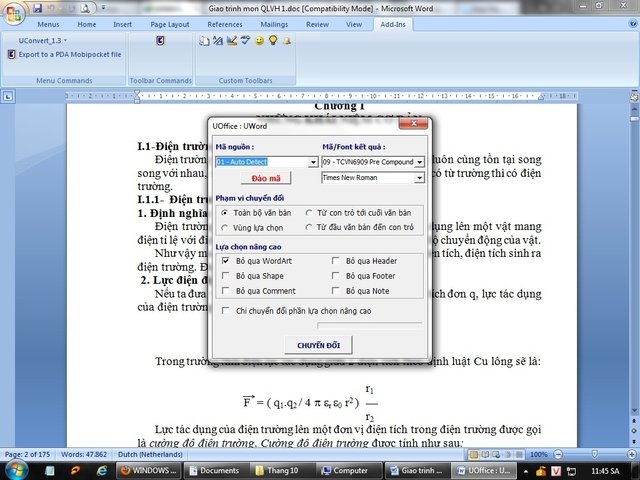Open the Office button menu
Image resolution: width=640 pixels, height=480 pixels.
click(14, 14)
